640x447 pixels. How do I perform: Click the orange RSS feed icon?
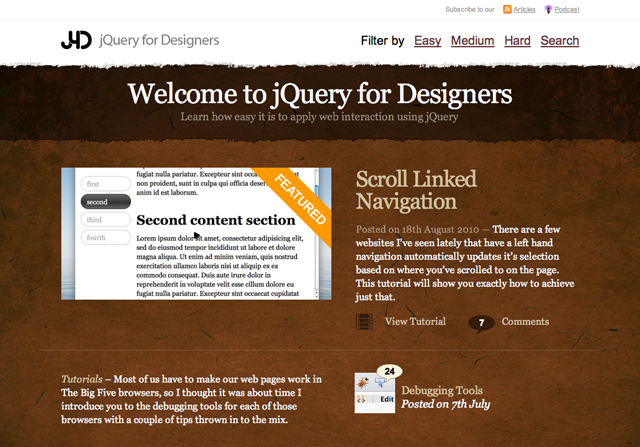(507, 9)
